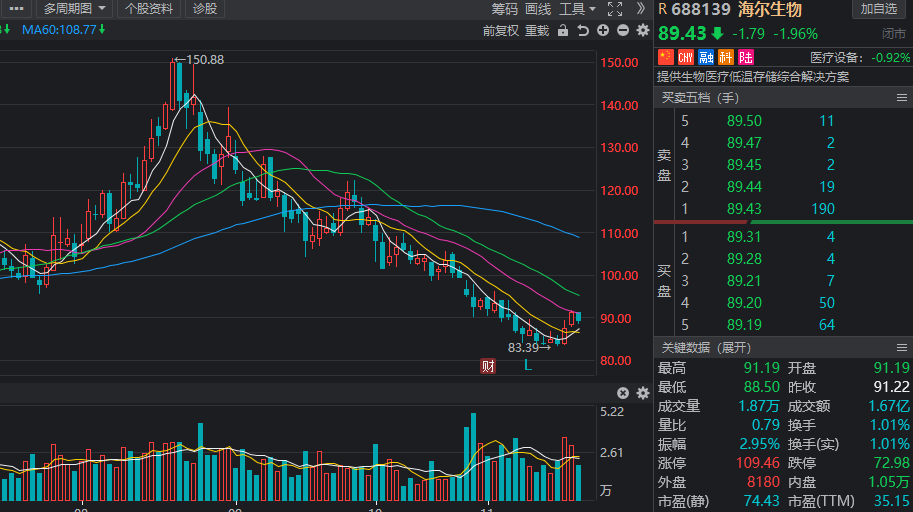Click the undo arrow icon above chart
Viewport: 913px width, 512px height.
pos(583,31)
